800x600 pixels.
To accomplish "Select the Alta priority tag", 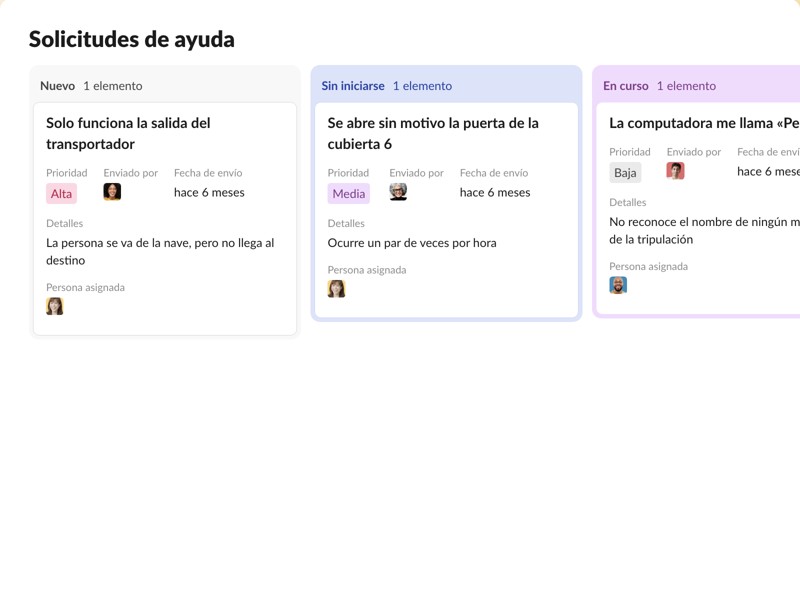I will coord(61,194).
